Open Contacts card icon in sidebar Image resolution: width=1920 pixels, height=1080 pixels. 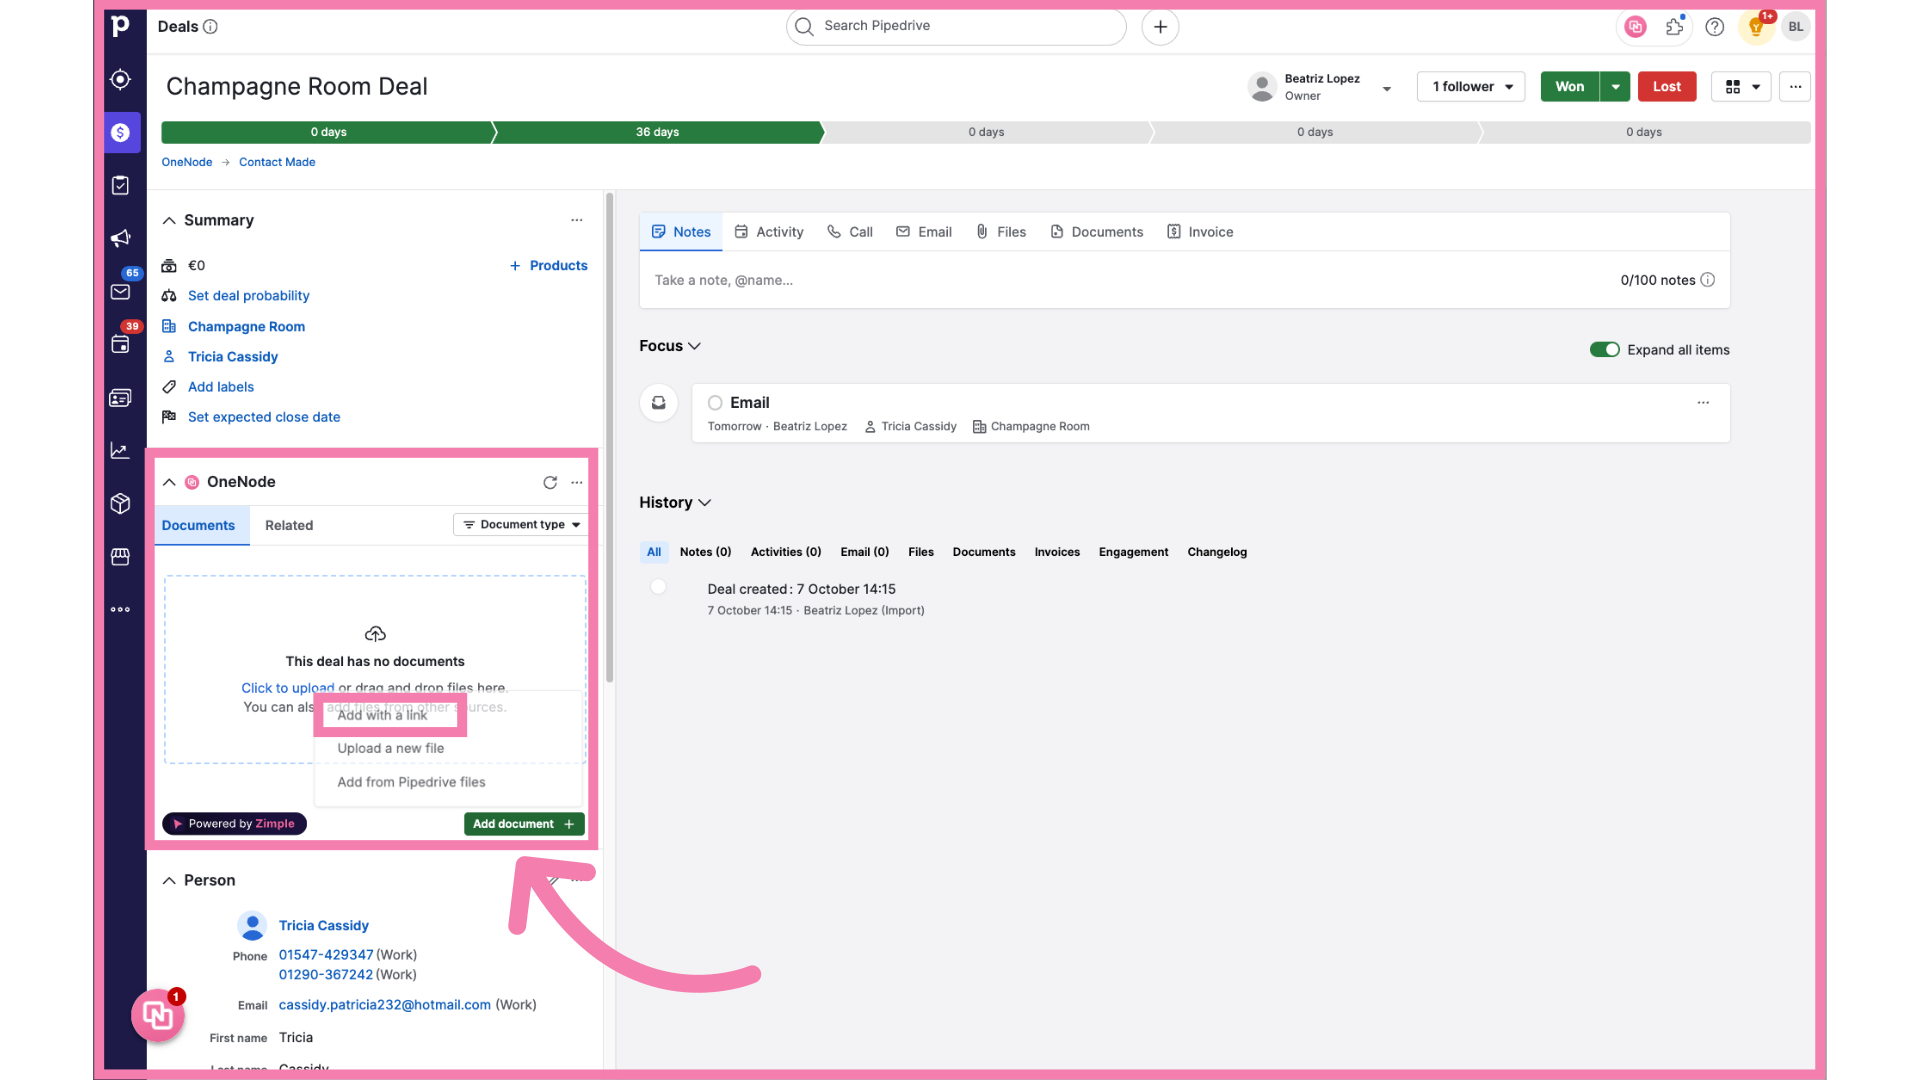pyautogui.click(x=120, y=397)
